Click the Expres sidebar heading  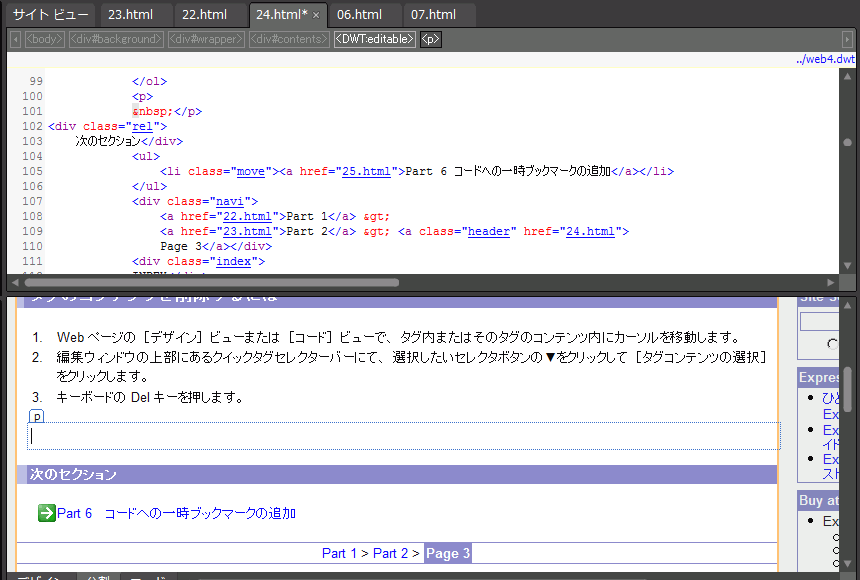click(819, 378)
